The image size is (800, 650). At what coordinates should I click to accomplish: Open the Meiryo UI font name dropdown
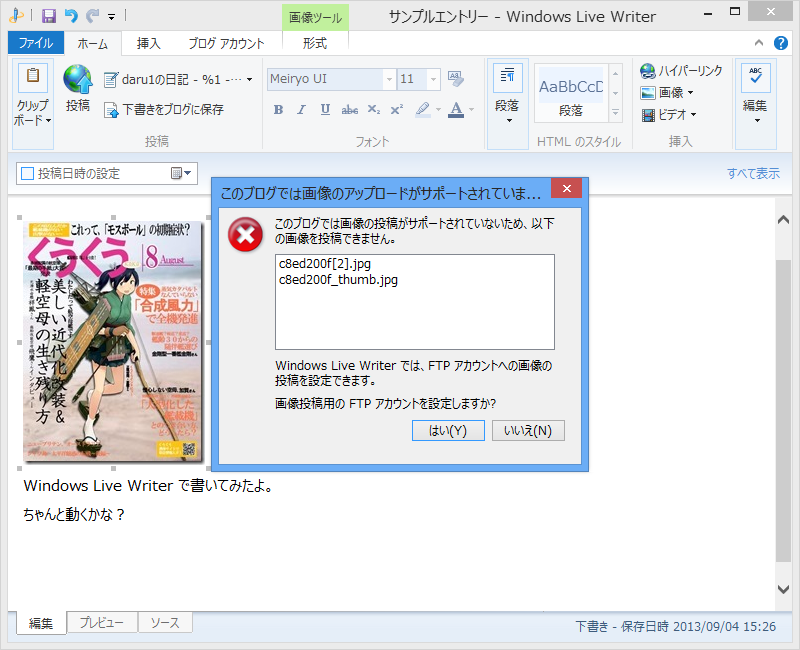[389, 79]
